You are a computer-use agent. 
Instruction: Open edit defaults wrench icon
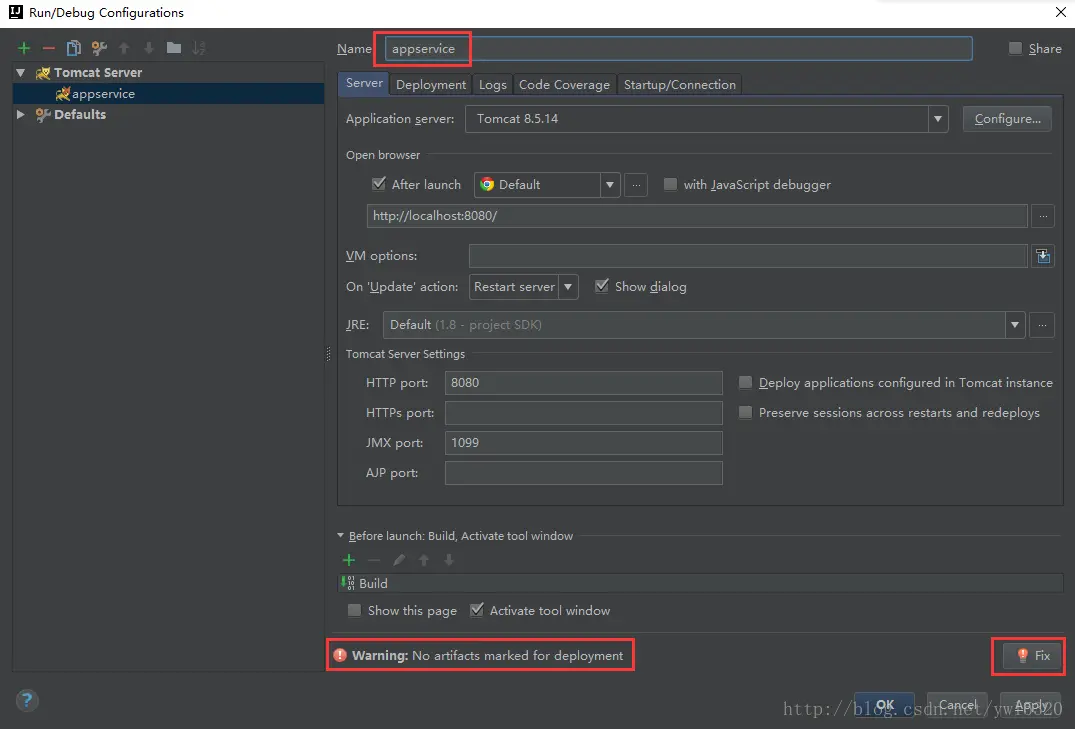[x=99, y=48]
